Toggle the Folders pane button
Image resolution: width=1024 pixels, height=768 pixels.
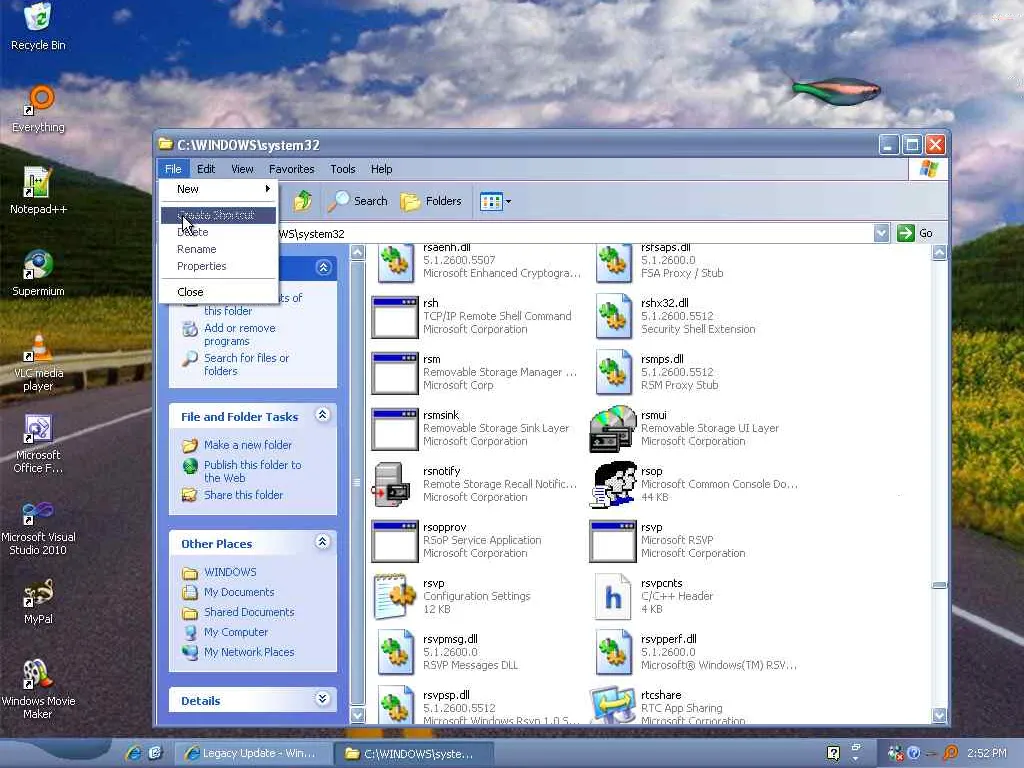(x=431, y=201)
